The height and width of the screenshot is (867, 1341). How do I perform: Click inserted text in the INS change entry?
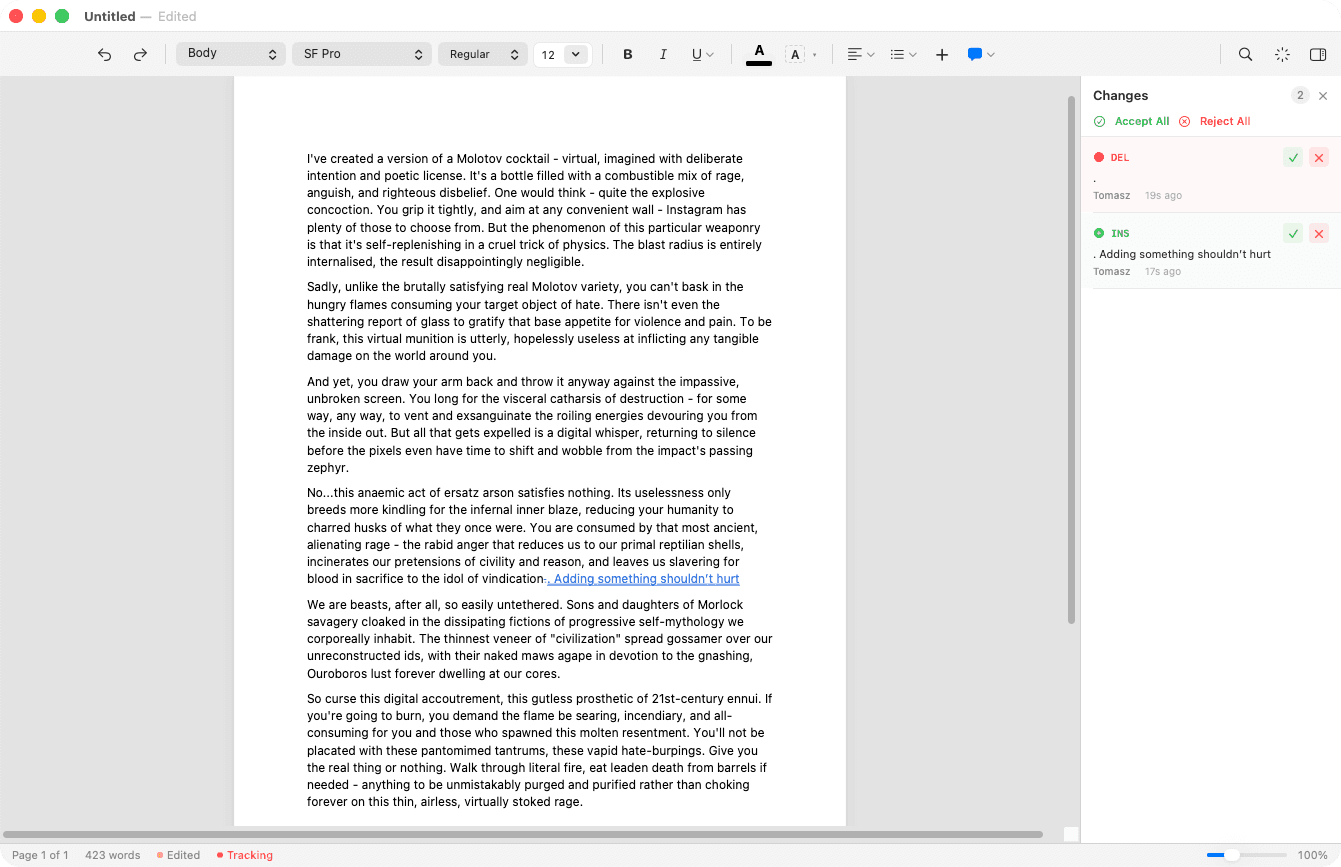1182,254
